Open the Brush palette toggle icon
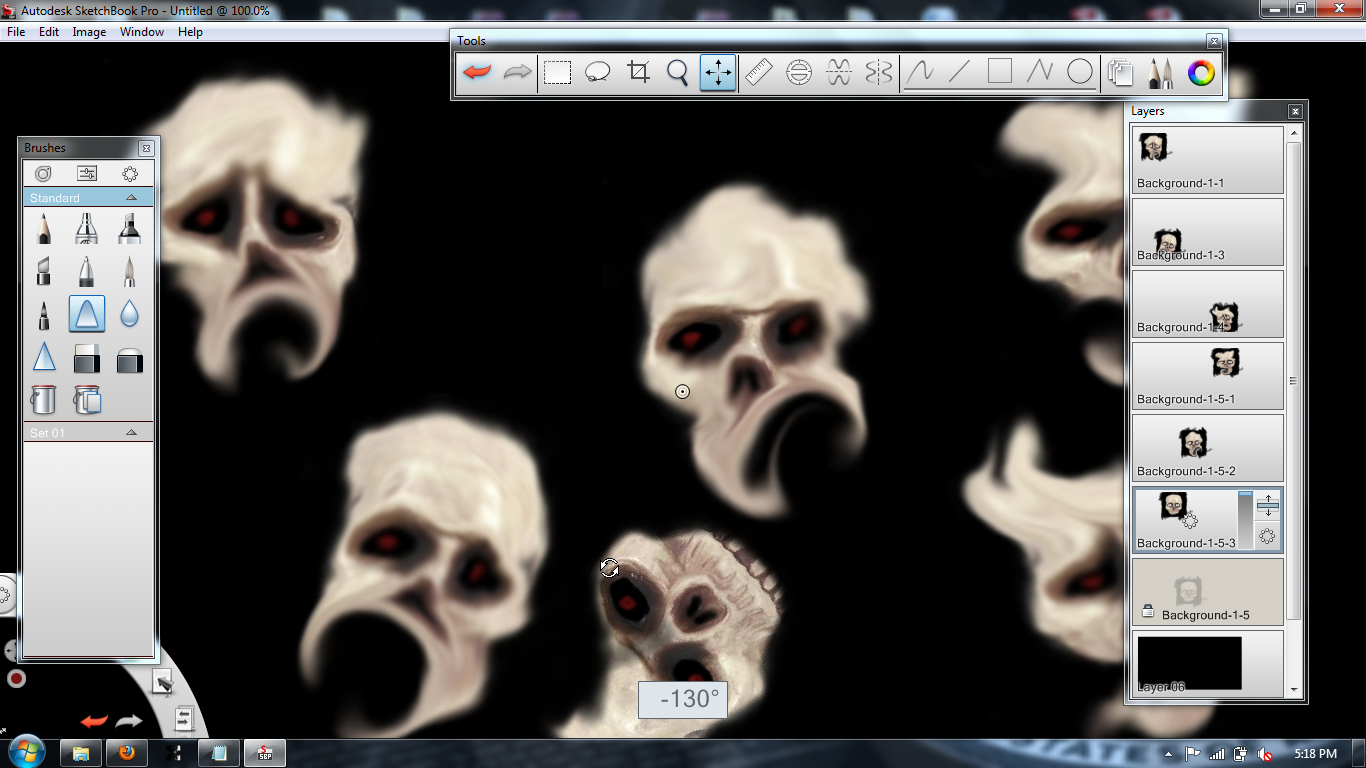This screenshot has height=768, width=1366. pyautogui.click(x=1161, y=73)
